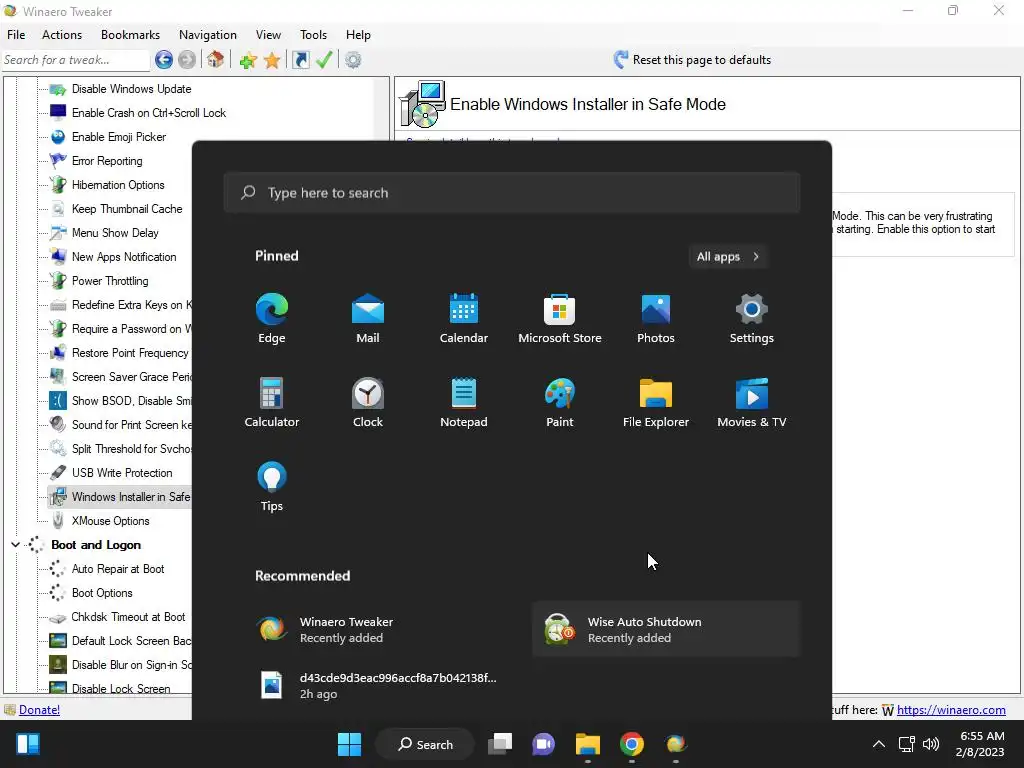The image size is (1024, 768).
Task: Open Task View in taskbar
Action: (500, 744)
